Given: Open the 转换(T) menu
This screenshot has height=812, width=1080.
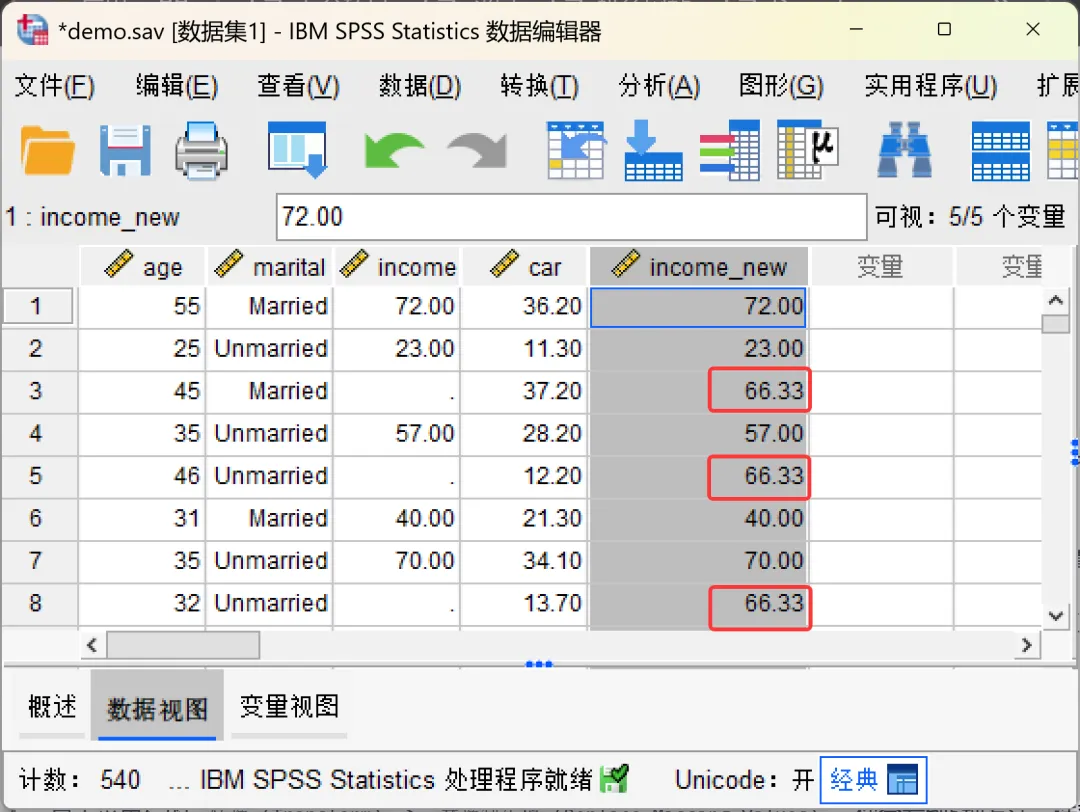Looking at the screenshot, I should tap(539, 86).
